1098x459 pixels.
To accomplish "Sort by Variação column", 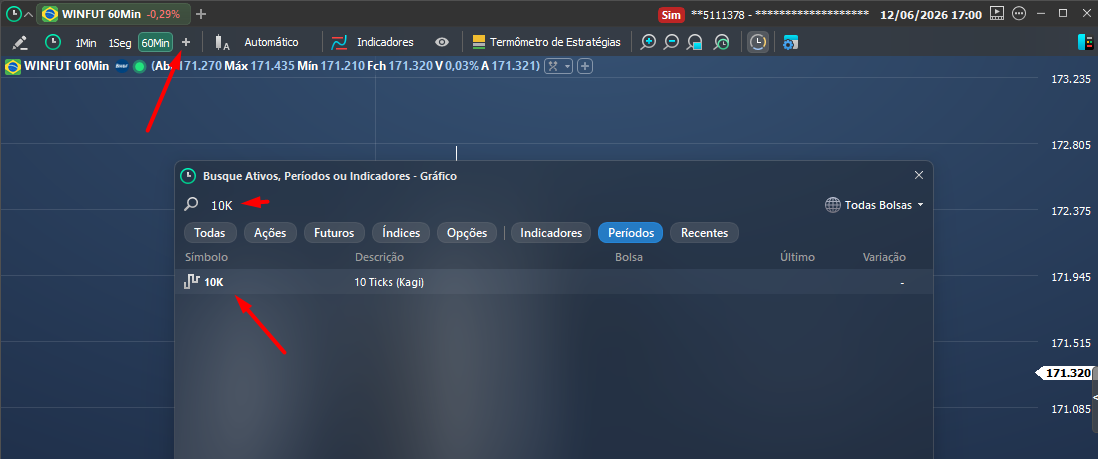I will tap(884, 257).
